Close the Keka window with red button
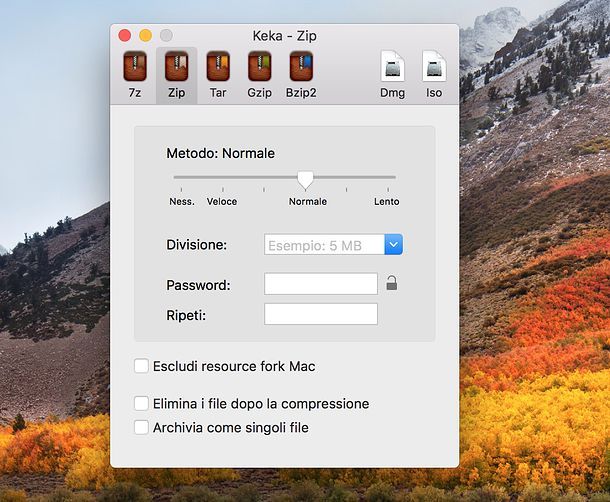 pyautogui.click(x=124, y=35)
